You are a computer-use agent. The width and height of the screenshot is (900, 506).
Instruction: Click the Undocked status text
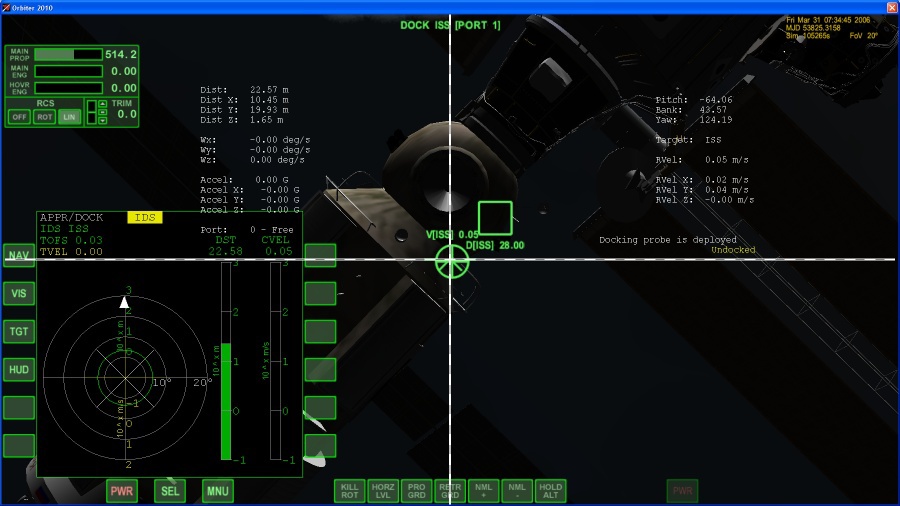[x=733, y=250]
